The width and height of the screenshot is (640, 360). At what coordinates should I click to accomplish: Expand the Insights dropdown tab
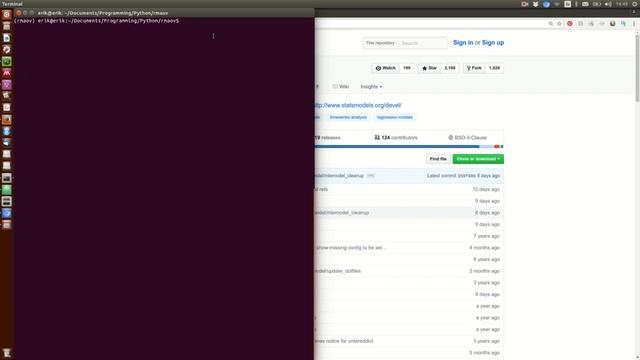(x=371, y=87)
